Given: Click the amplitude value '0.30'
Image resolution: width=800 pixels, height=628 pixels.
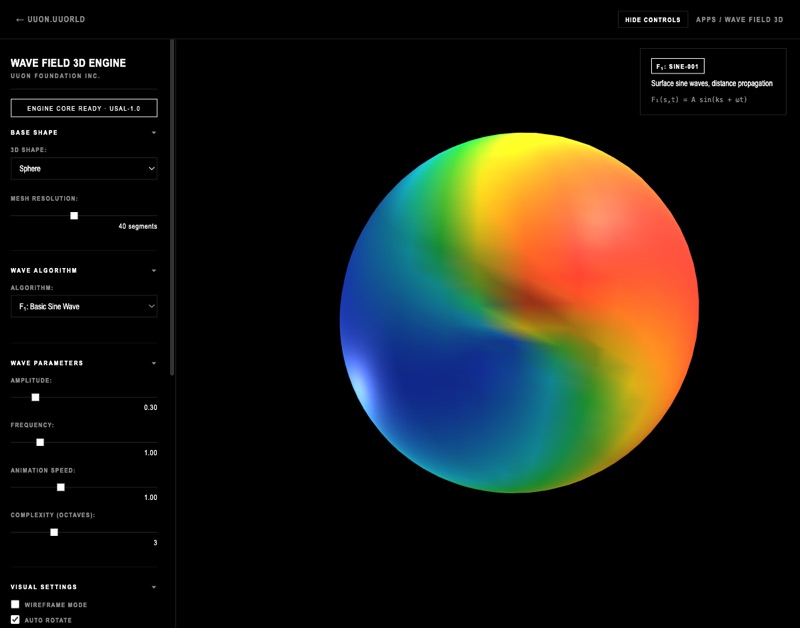Looking at the screenshot, I should pos(151,408).
